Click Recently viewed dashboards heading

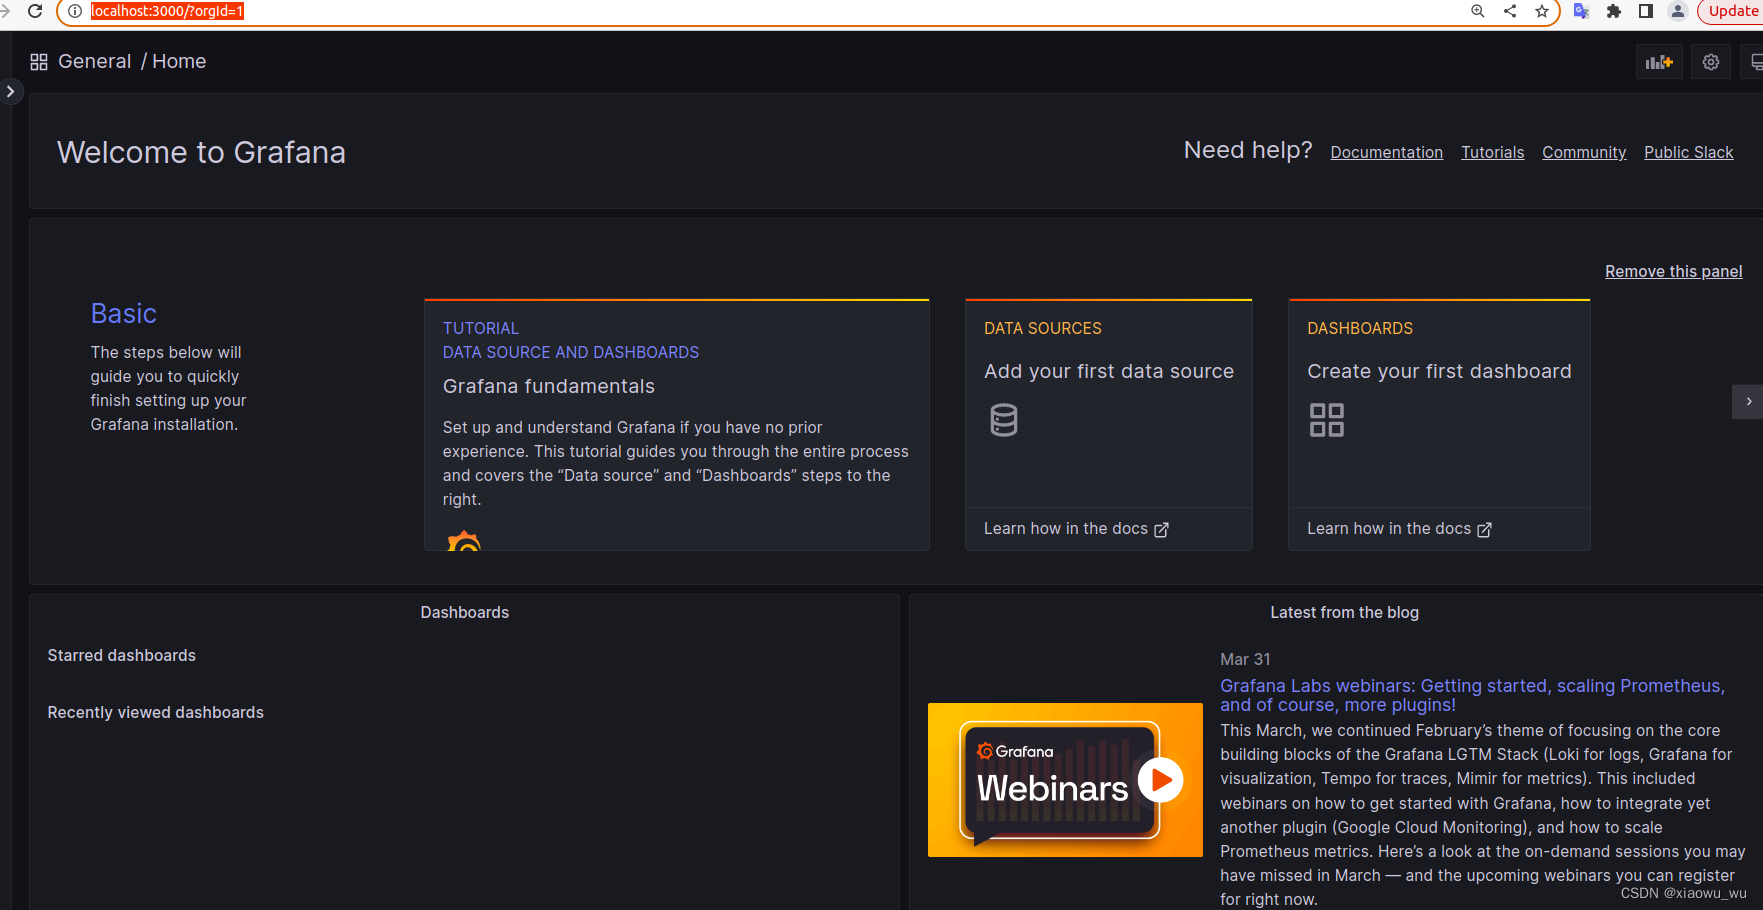156,712
